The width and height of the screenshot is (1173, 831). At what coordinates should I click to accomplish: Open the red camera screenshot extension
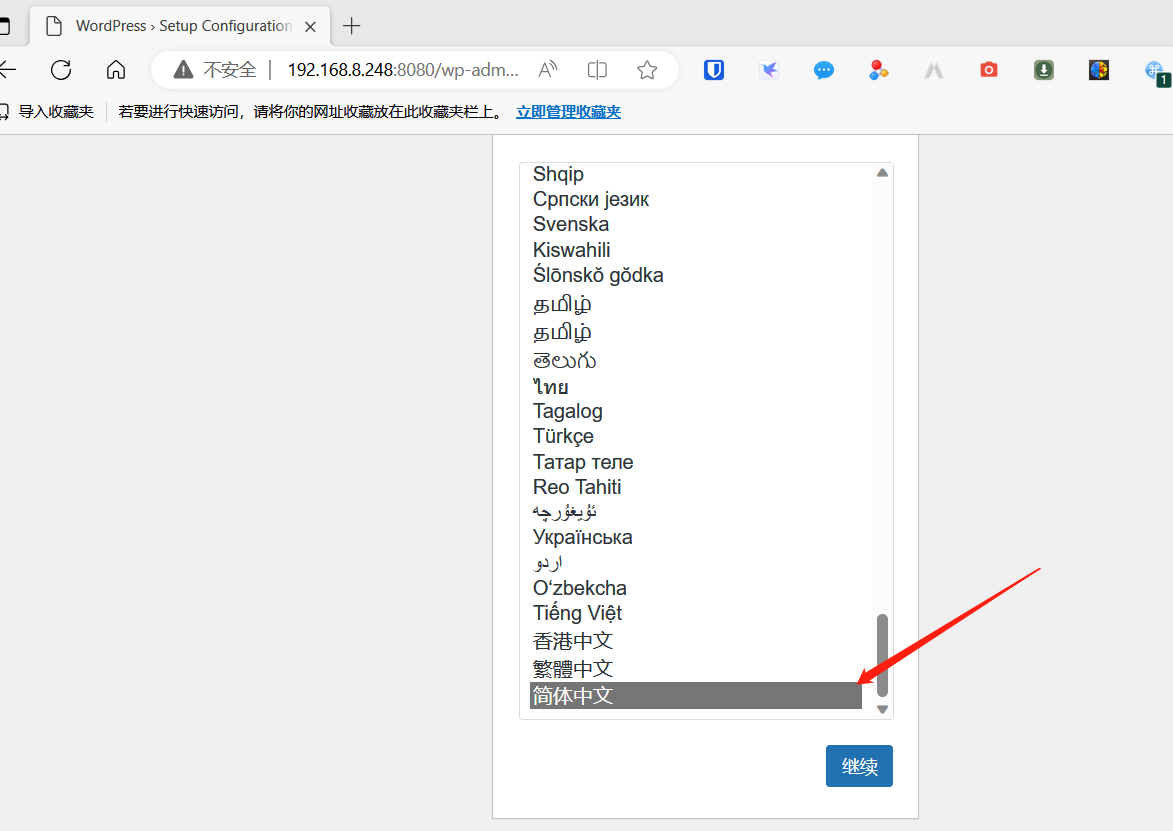[989, 70]
